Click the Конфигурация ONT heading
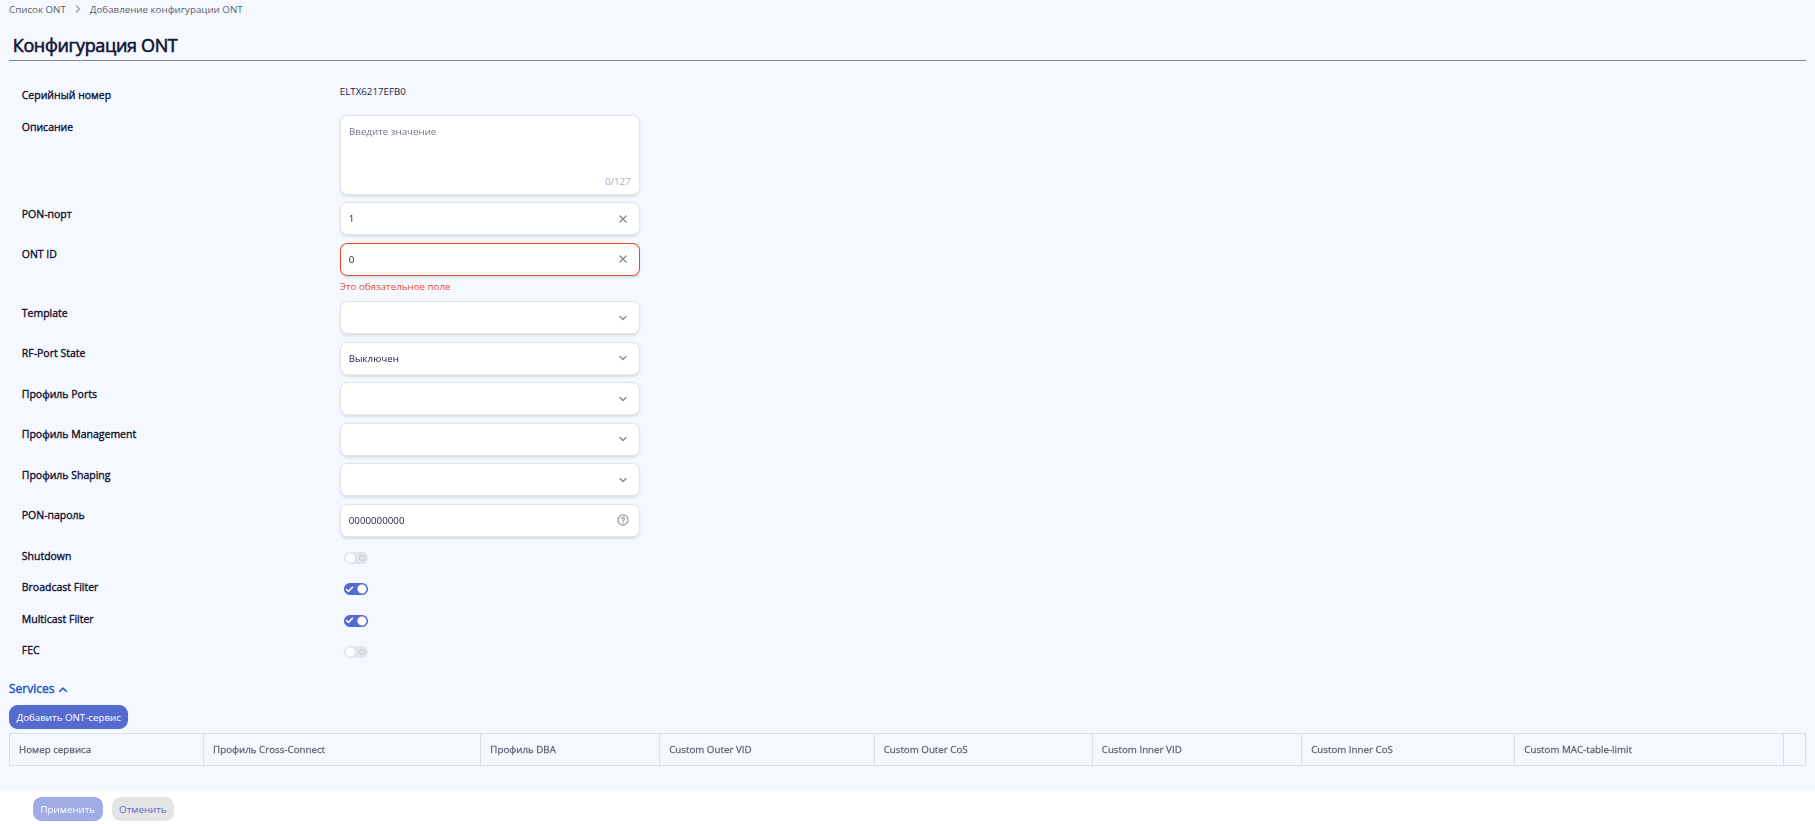Viewport: 1815px width, 824px height. coord(95,46)
